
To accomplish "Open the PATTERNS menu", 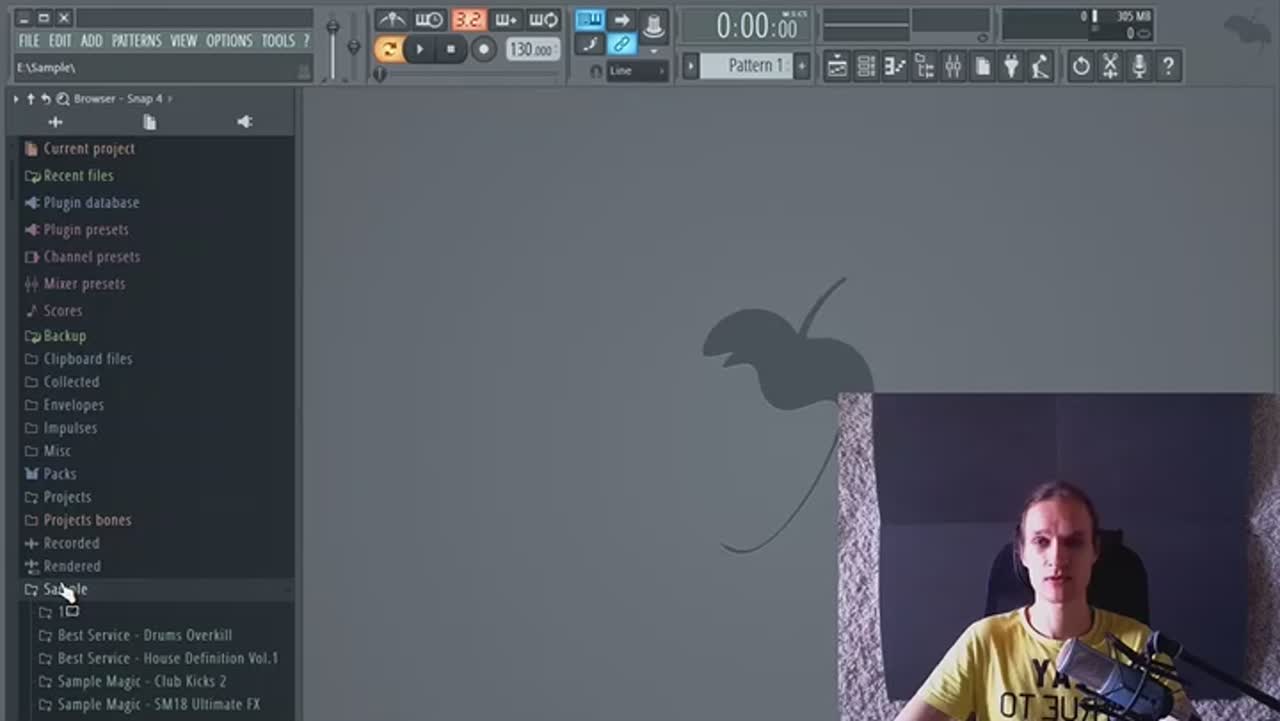I will point(136,41).
